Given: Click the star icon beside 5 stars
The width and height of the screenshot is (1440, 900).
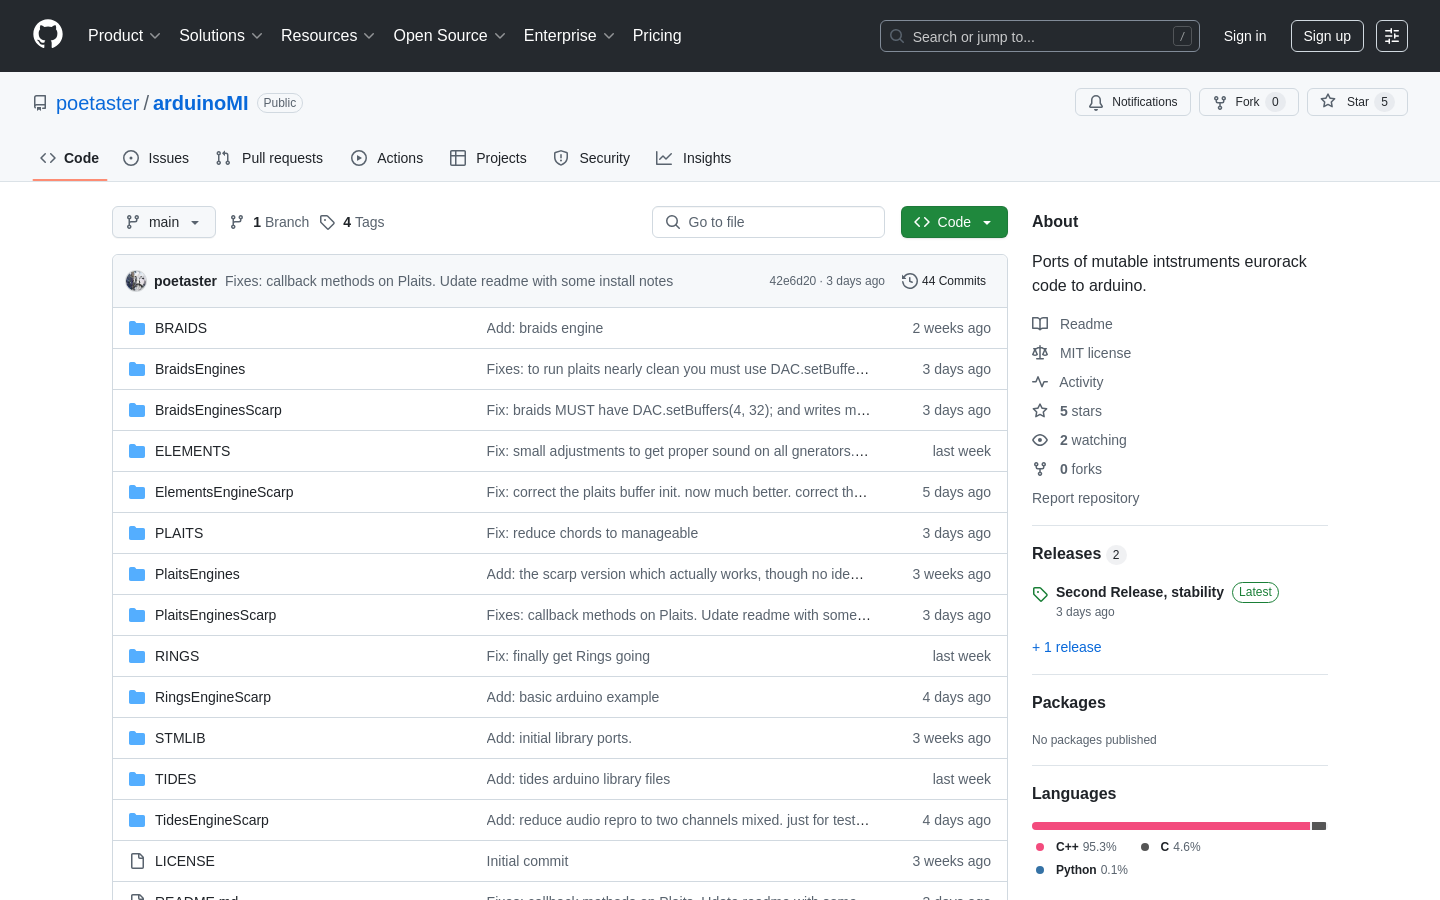Looking at the screenshot, I should (1040, 411).
